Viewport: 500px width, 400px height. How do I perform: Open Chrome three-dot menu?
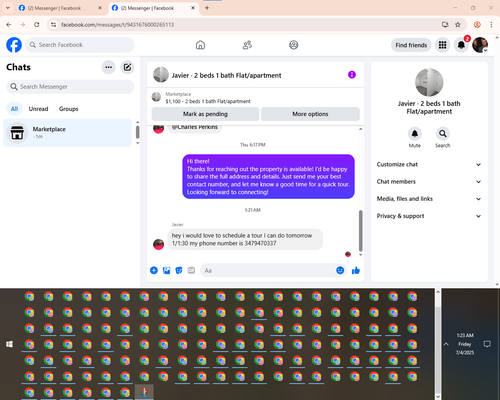[491, 25]
